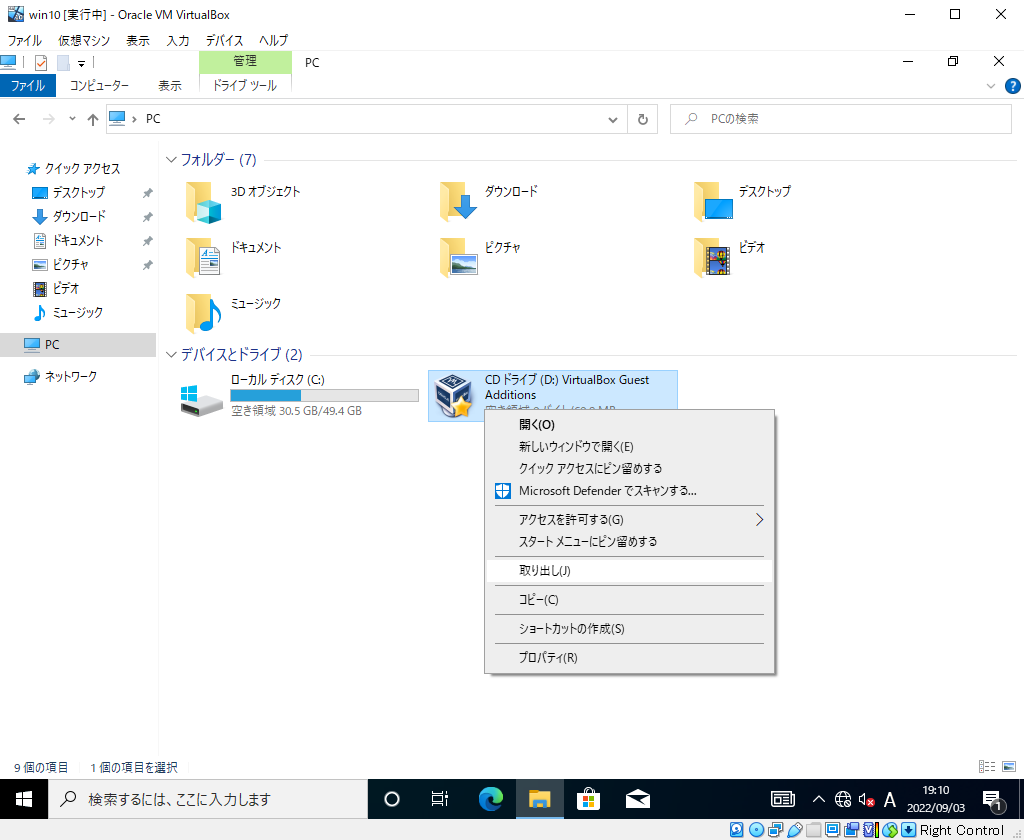The image size is (1024, 840).
Task: Refresh the PC address location
Action: tap(643, 119)
